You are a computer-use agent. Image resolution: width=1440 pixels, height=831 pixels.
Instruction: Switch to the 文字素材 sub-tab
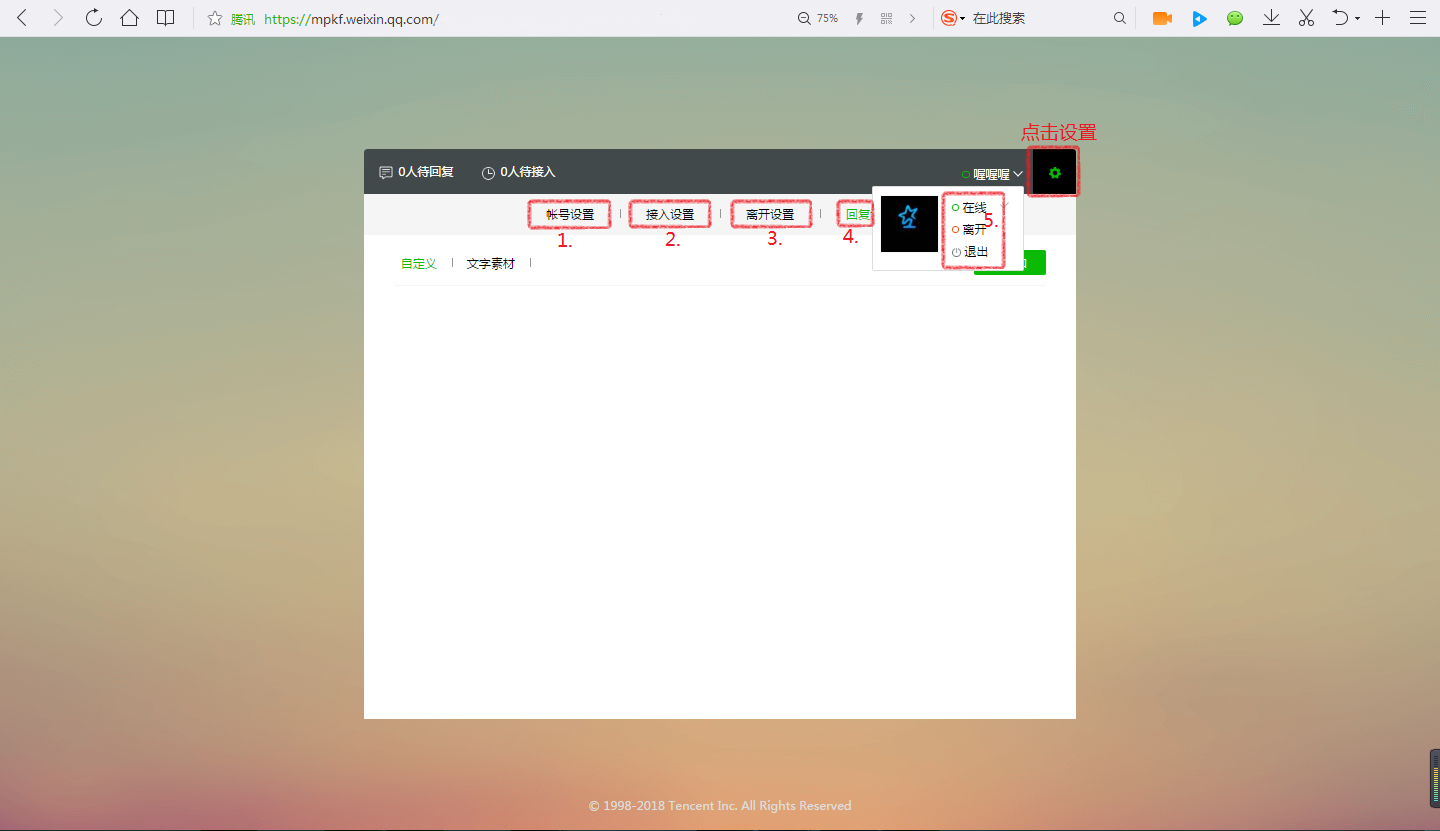490,264
